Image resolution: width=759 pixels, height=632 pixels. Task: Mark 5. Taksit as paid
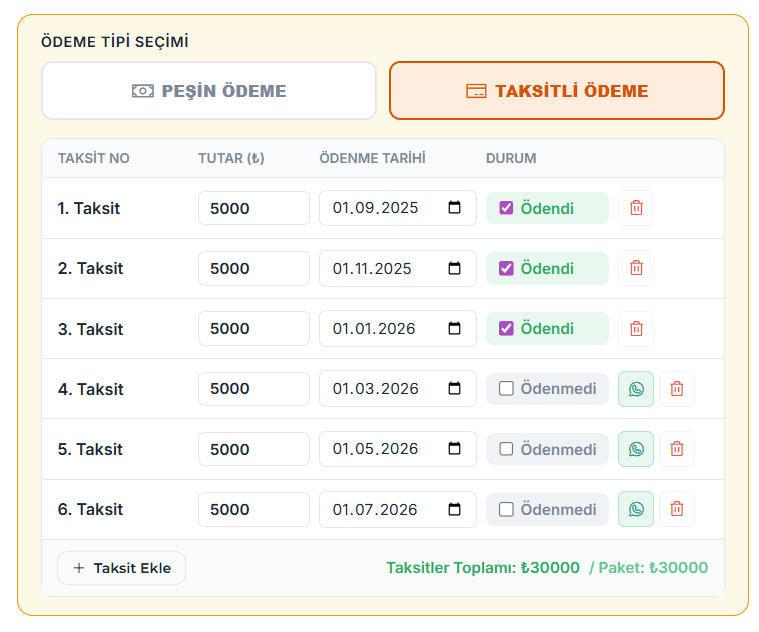(506, 449)
